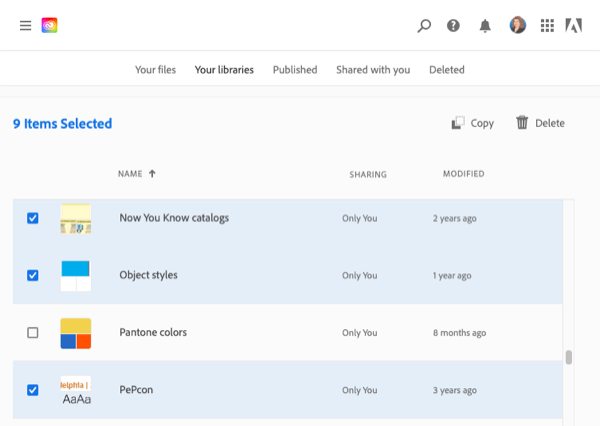This screenshot has width=600, height=426.
Task: View the Deleted tab
Action: pos(447,70)
